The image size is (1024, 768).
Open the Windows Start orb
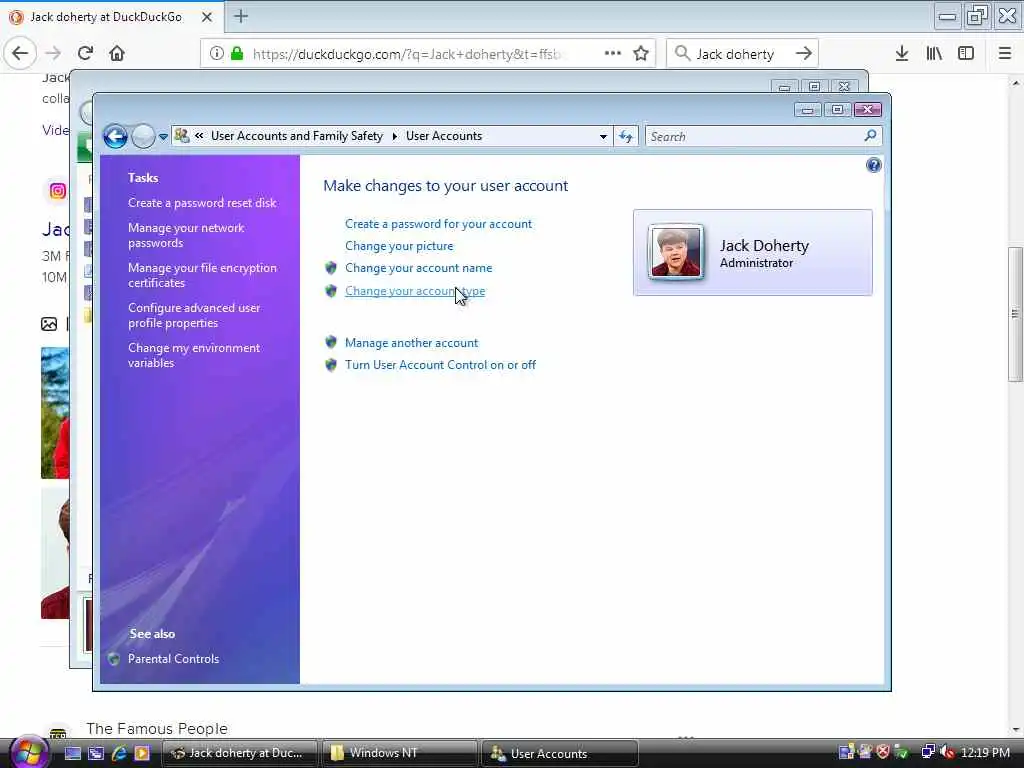point(27,753)
